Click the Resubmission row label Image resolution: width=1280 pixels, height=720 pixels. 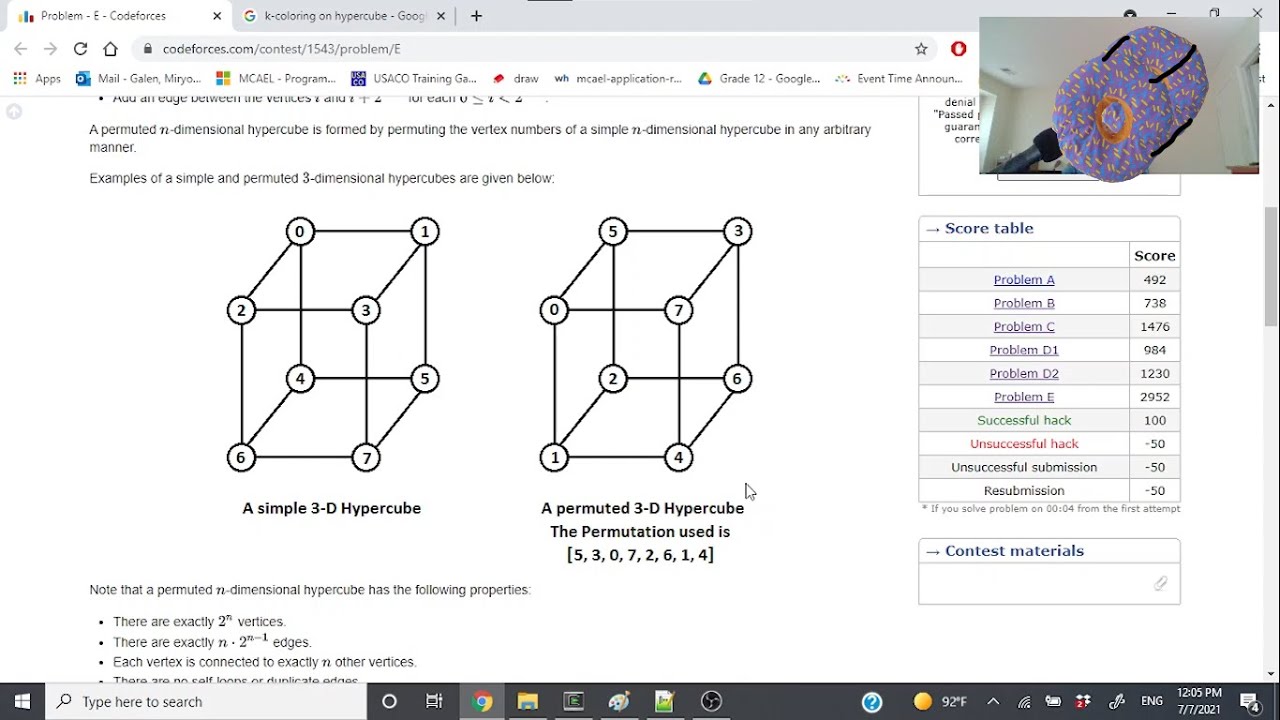1024,491
